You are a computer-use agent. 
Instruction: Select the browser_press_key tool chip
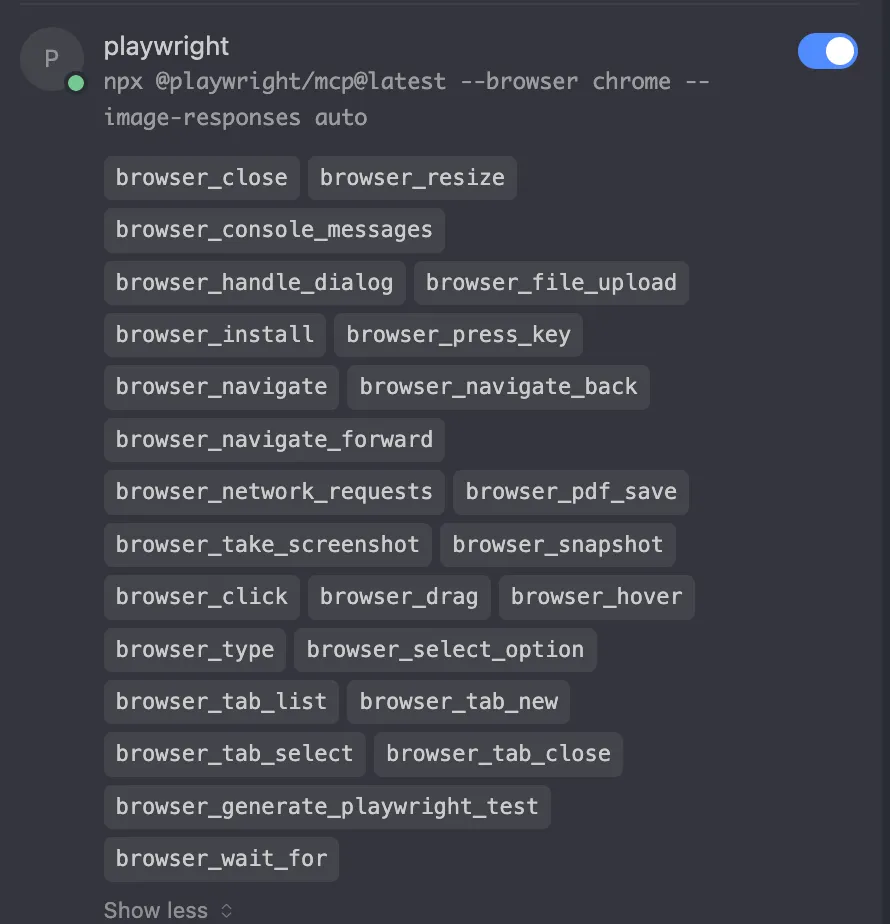coord(458,335)
